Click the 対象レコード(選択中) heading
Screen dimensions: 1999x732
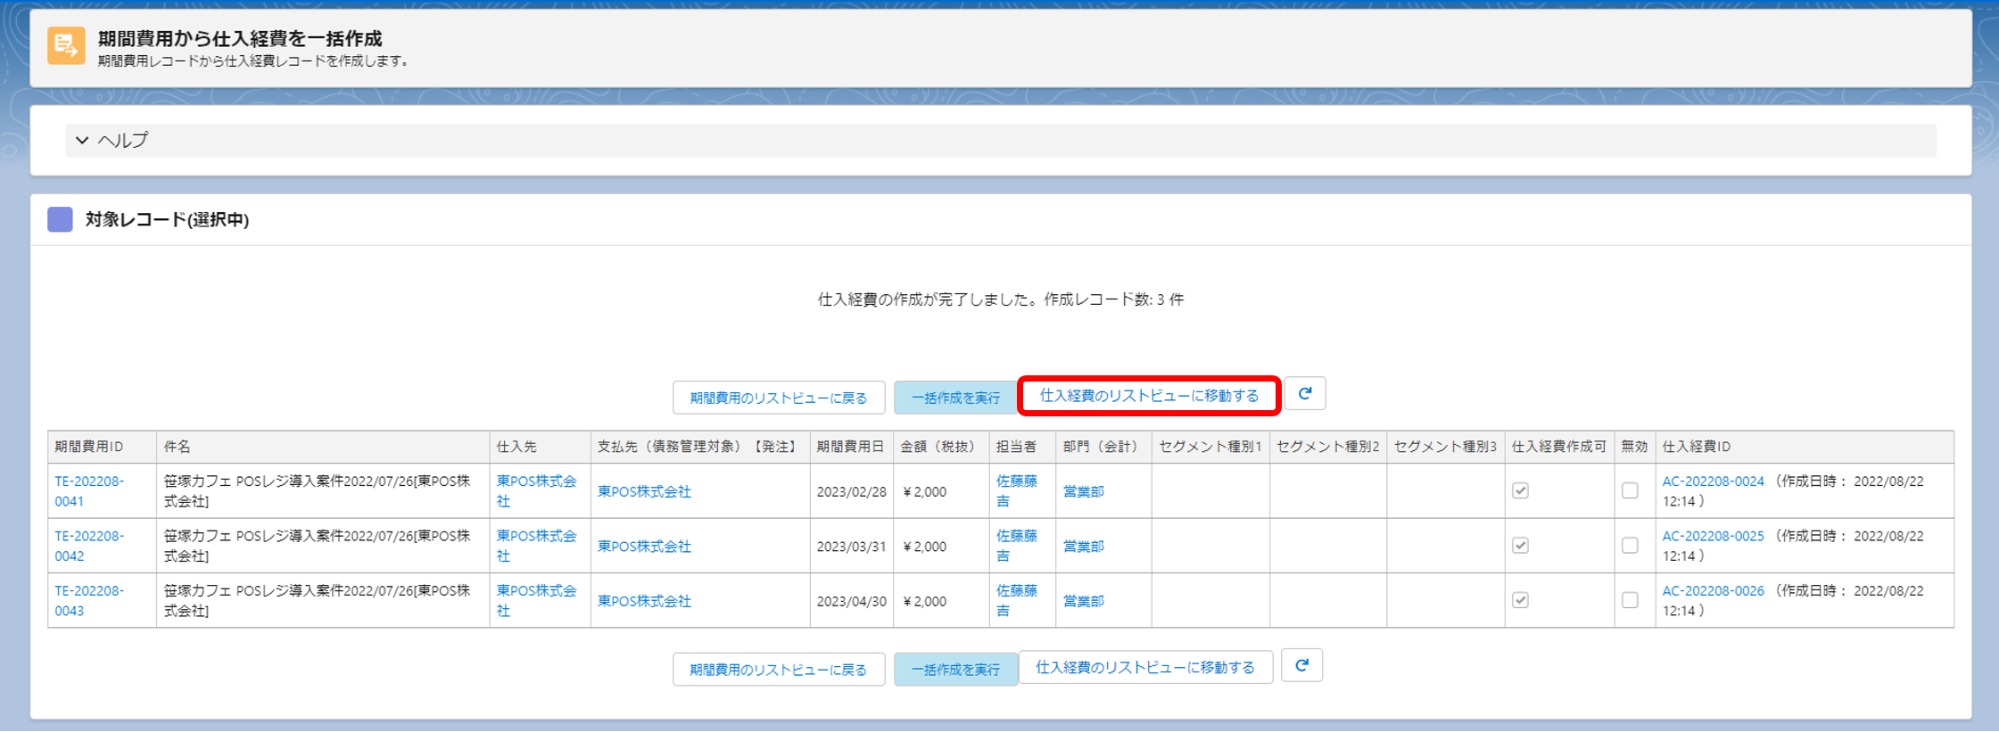167,219
